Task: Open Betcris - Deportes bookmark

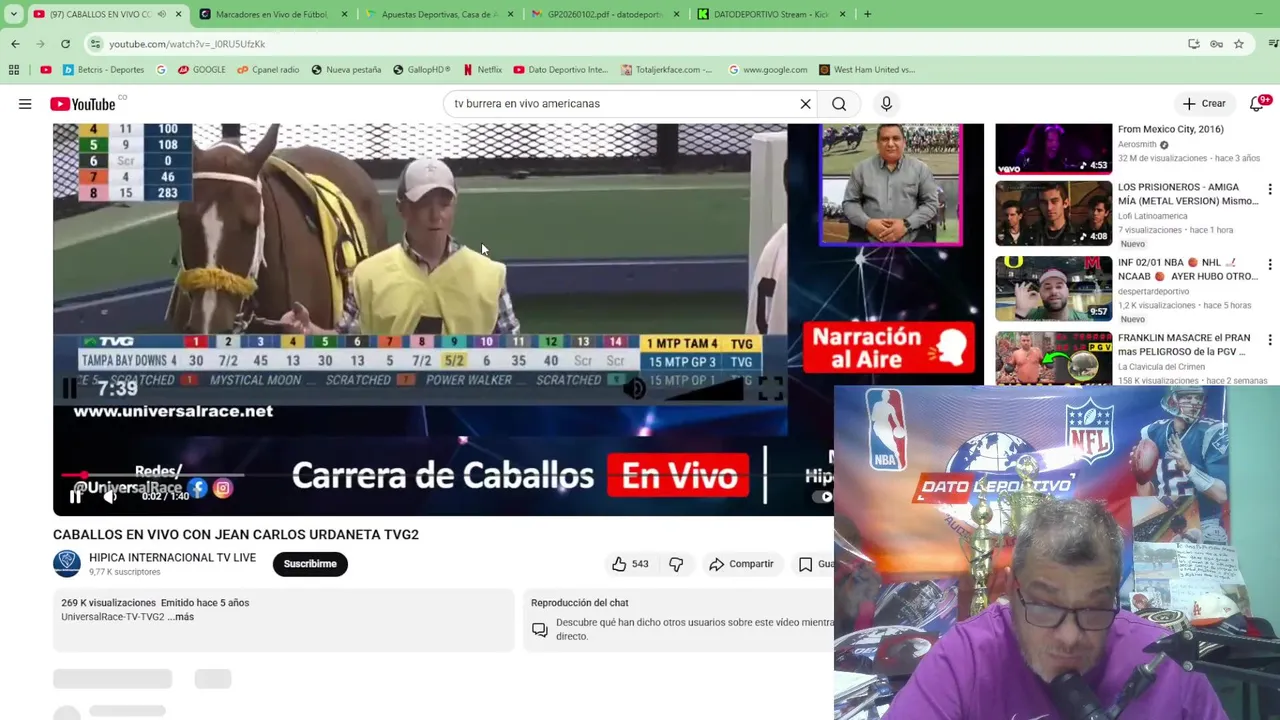Action: click(x=104, y=70)
